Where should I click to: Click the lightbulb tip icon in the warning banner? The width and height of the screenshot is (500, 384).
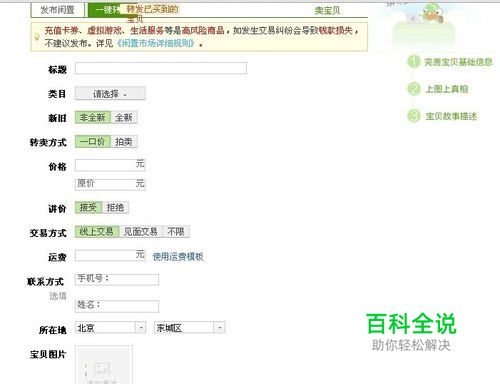coord(37,37)
